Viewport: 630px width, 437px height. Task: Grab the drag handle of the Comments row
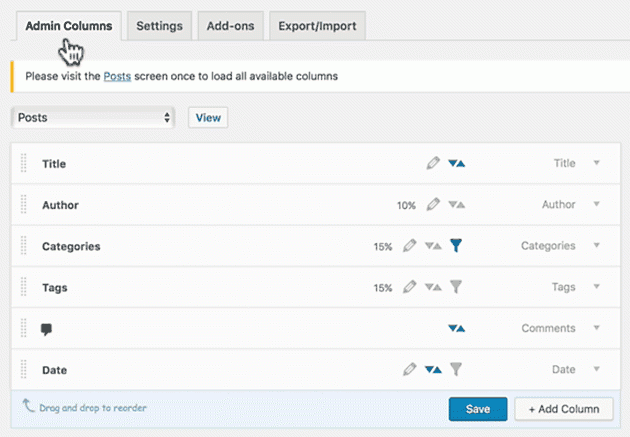point(24,329)
